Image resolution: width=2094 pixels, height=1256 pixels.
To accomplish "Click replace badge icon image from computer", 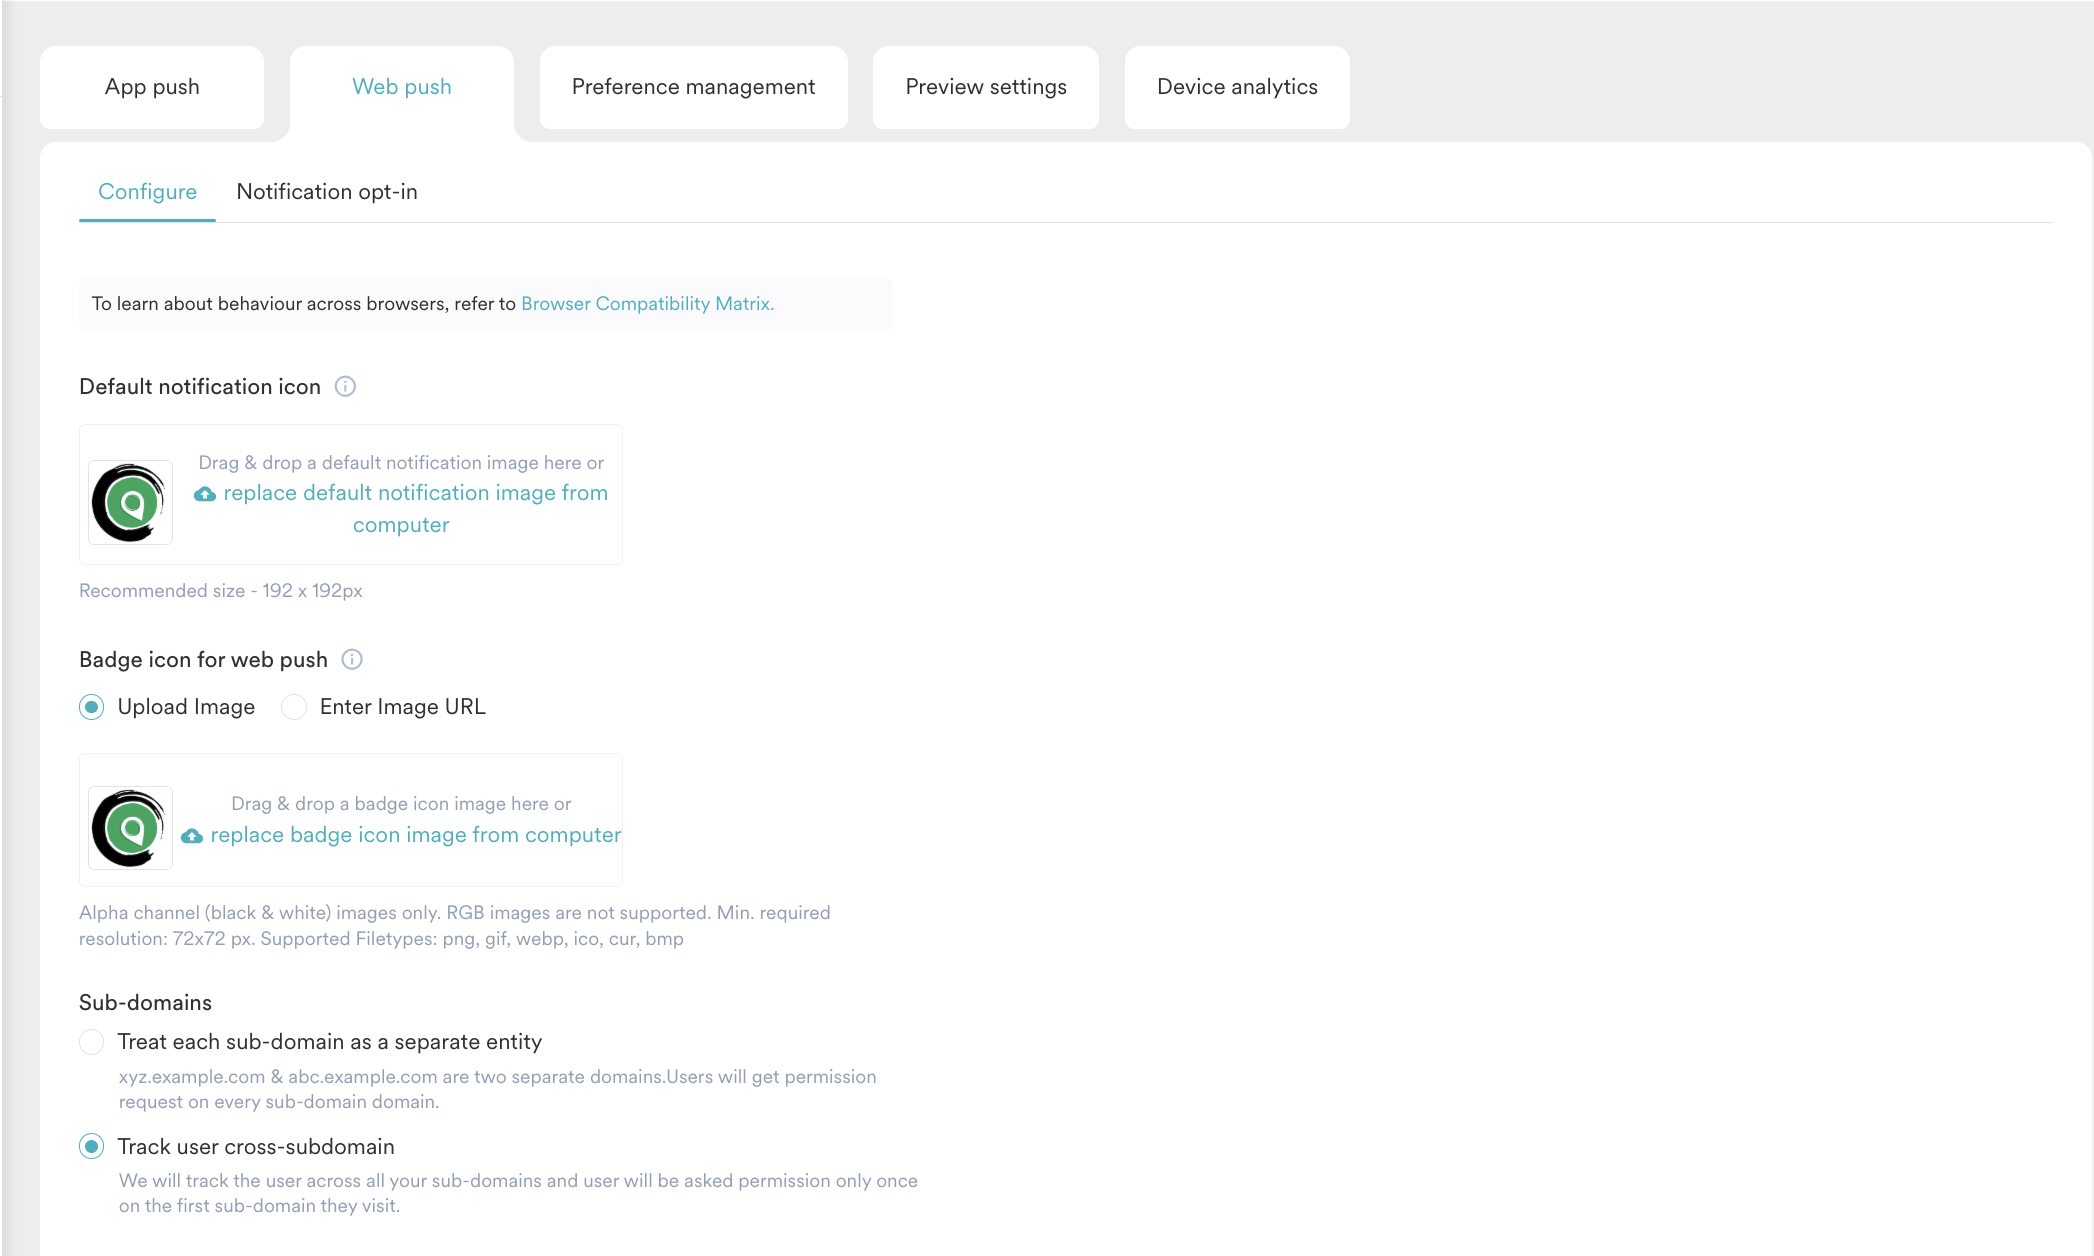I will point(415,835).
